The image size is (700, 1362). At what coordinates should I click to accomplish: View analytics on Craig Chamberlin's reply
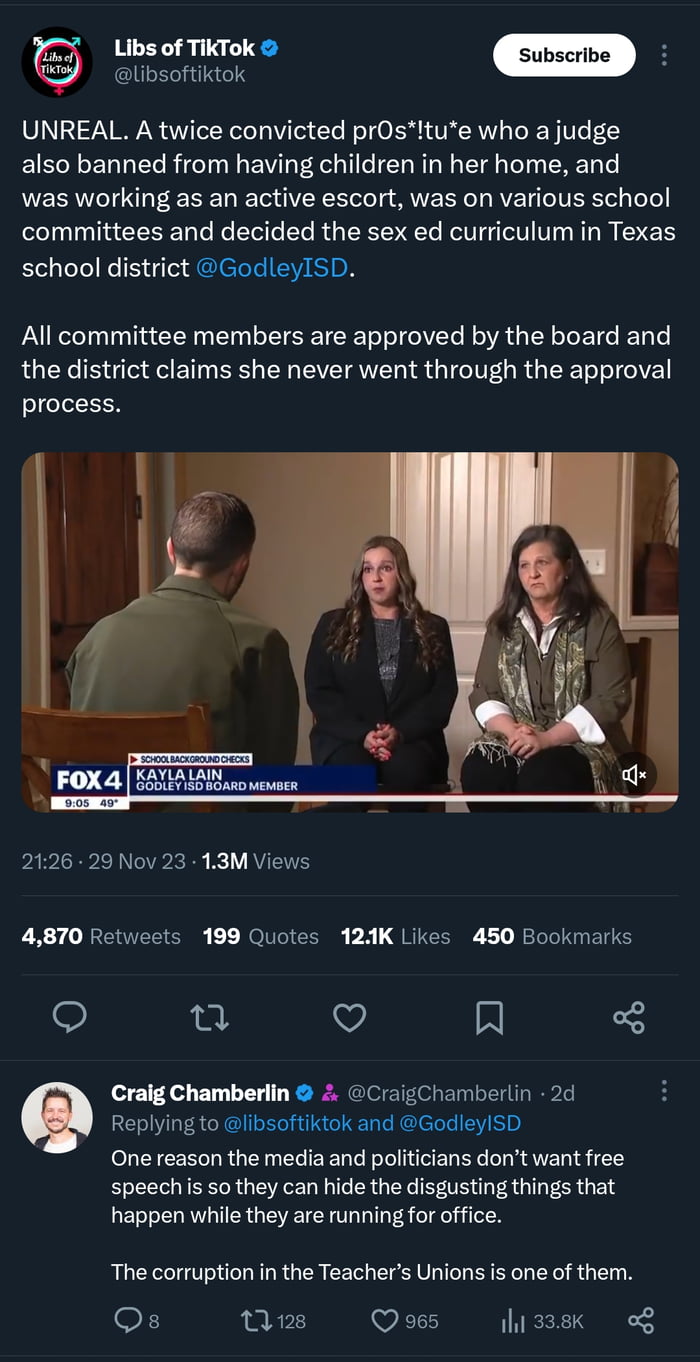pos(516,1320)
